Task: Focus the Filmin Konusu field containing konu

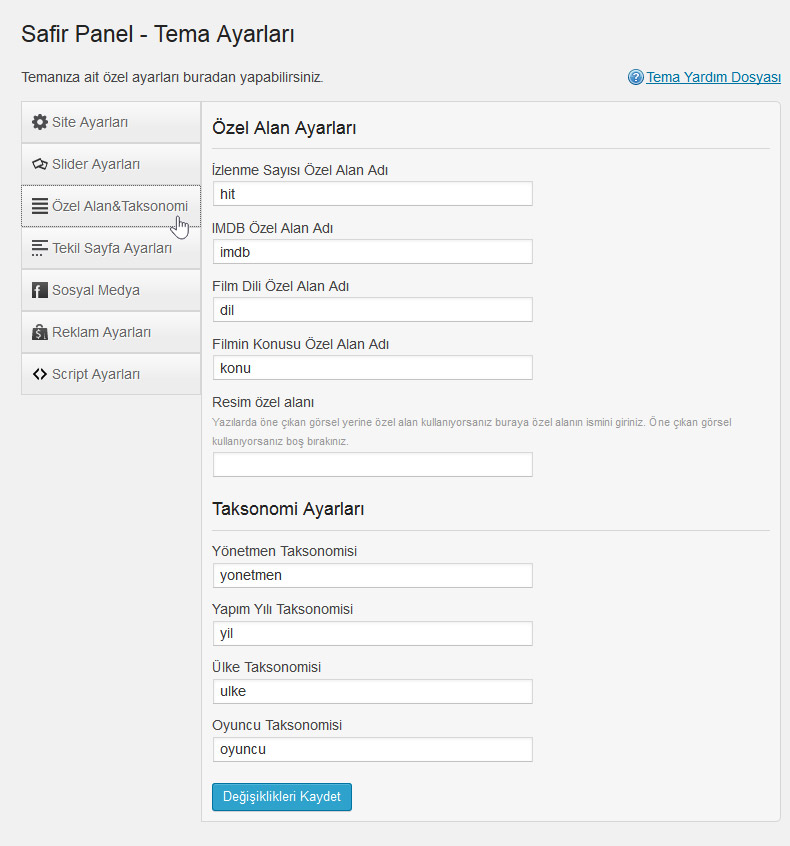Action: (373, 368)
